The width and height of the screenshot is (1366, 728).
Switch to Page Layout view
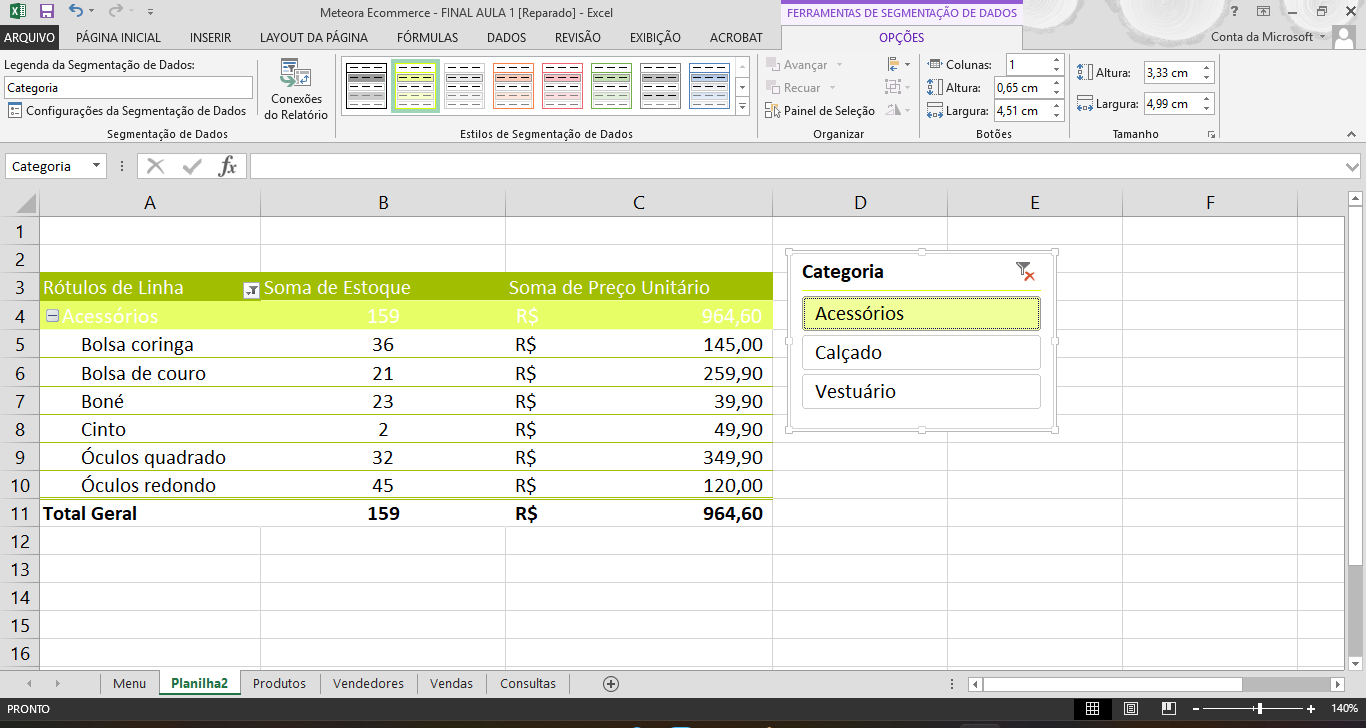[1131, 709]
